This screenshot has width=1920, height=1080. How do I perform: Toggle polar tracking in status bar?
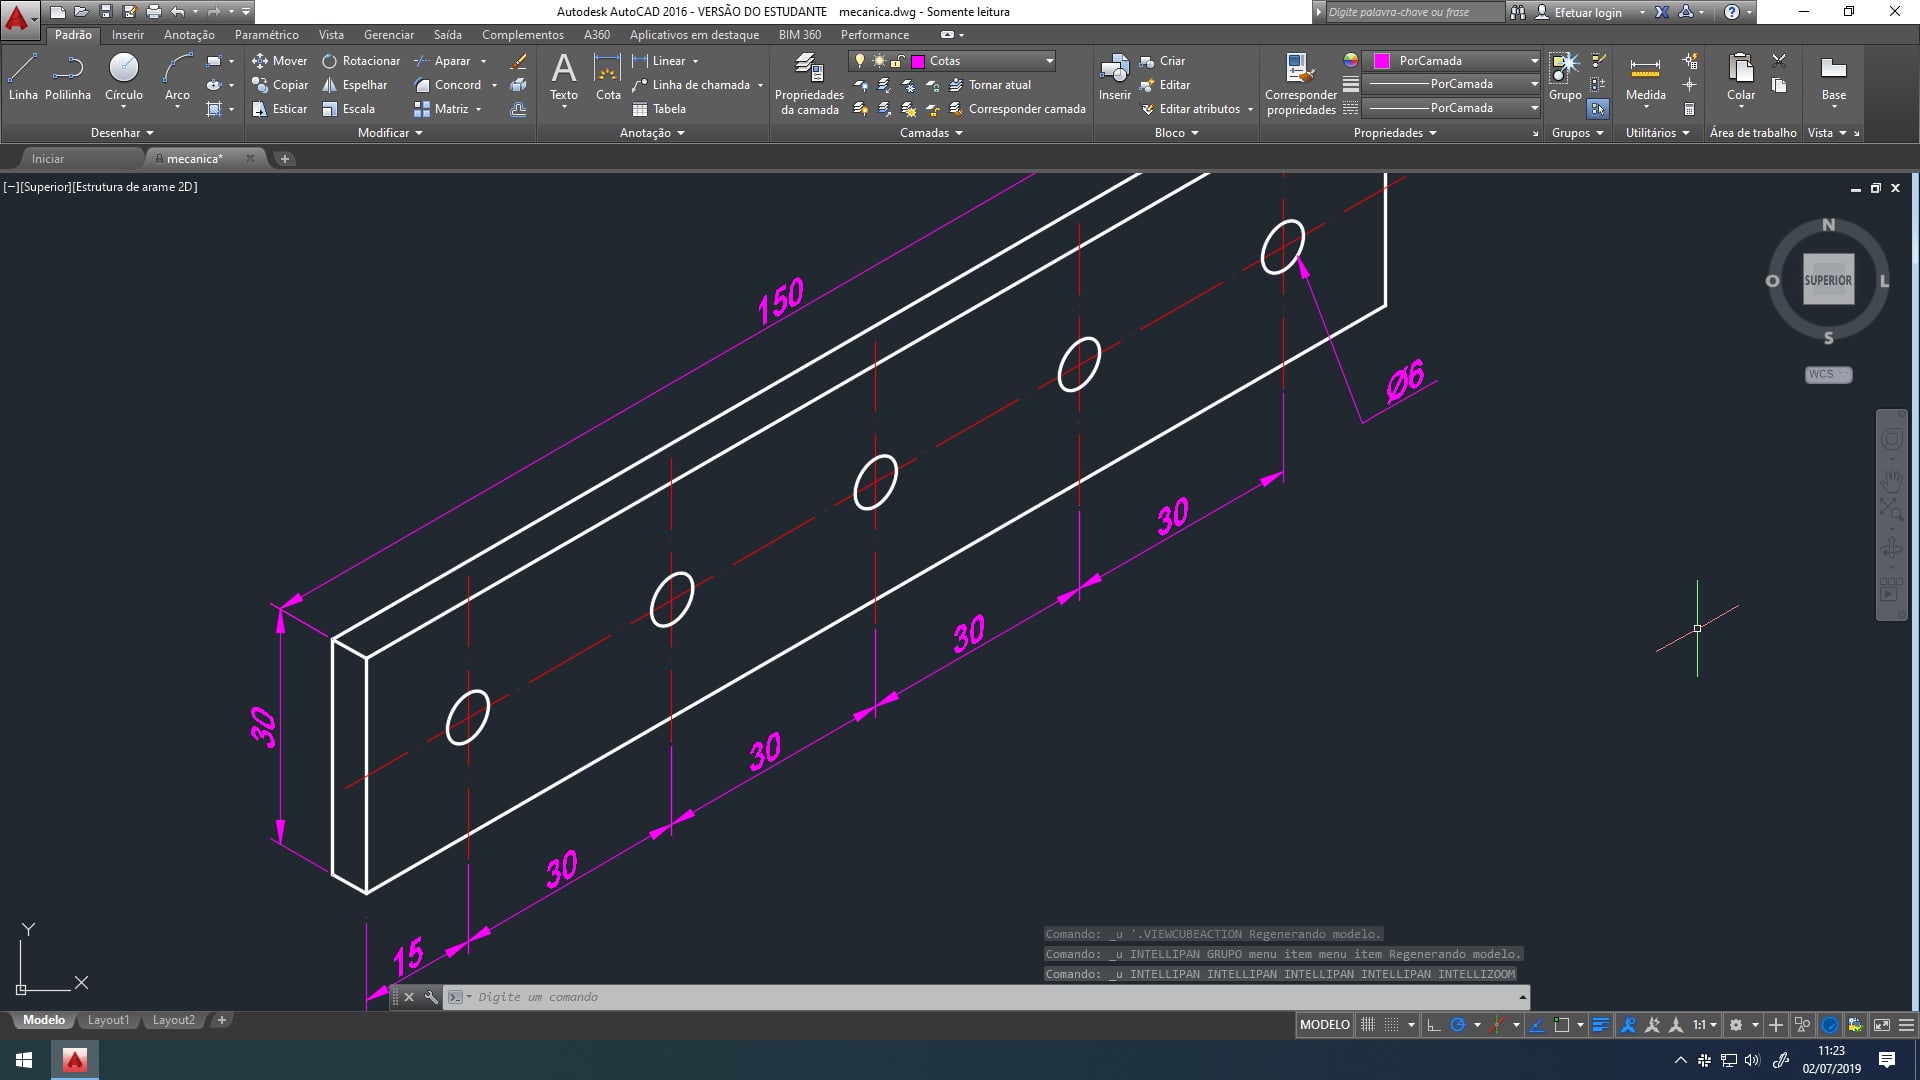[1458, 1025]
